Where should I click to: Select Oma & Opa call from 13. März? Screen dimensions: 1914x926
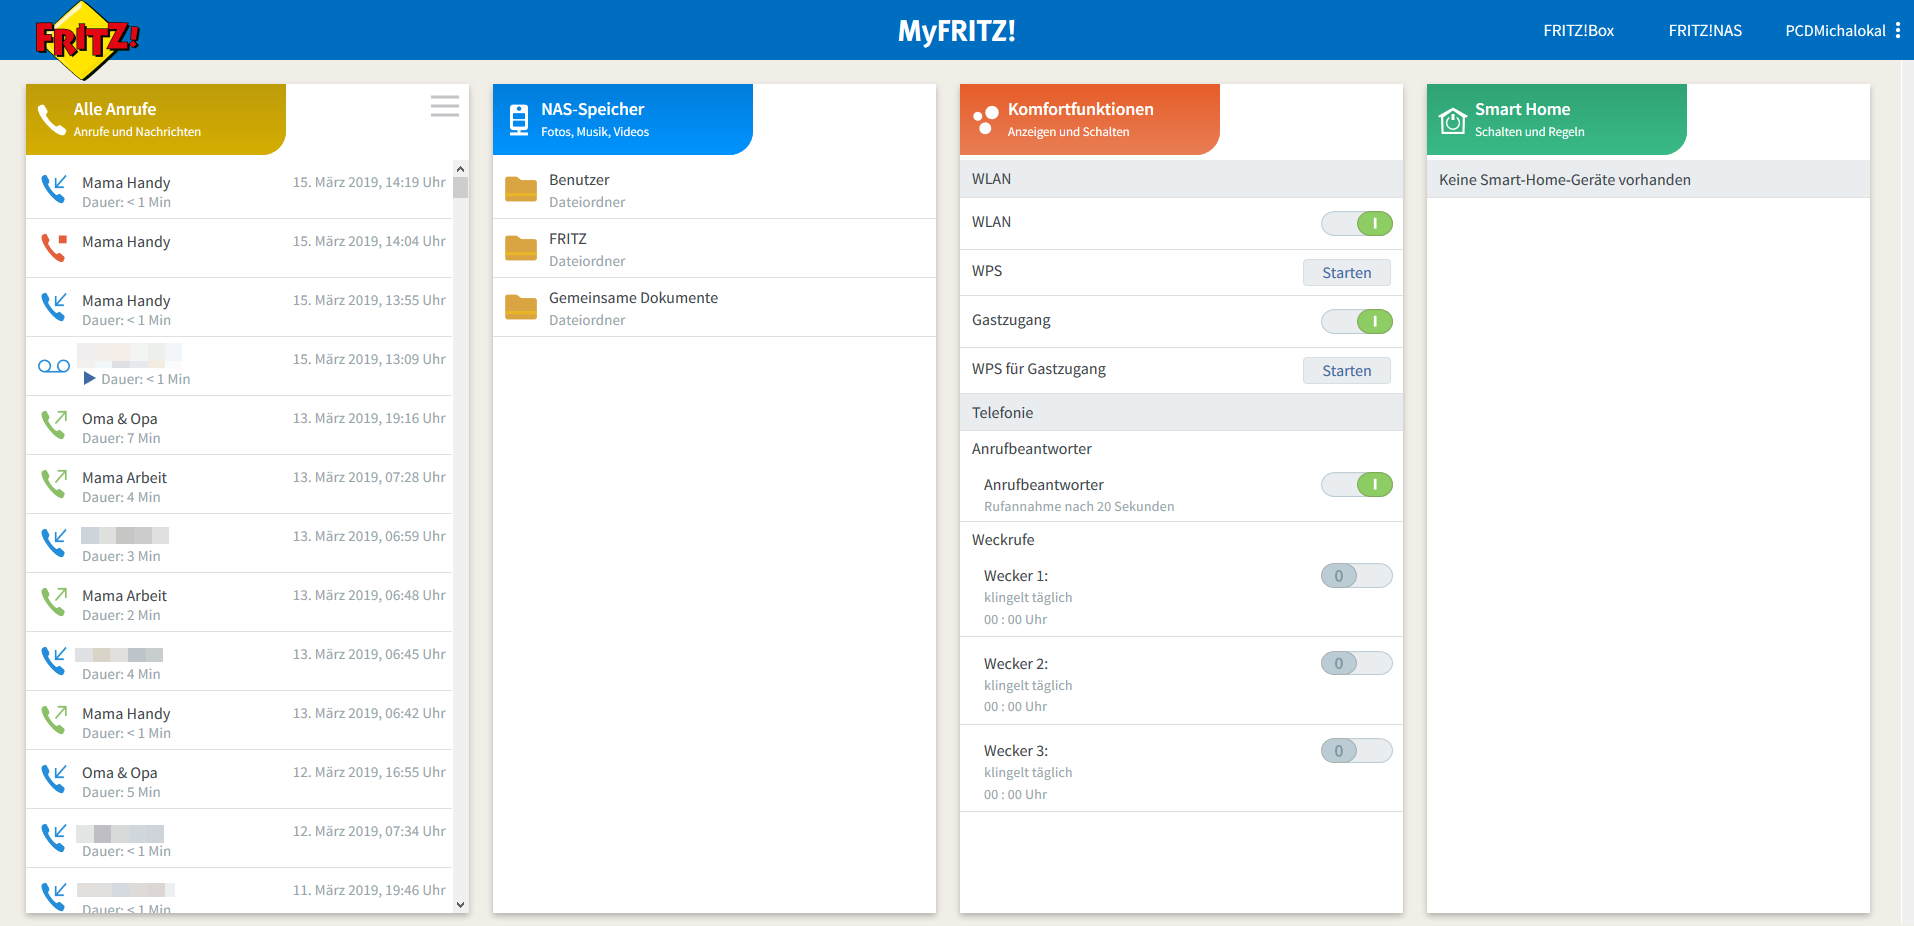click(x=240, y=425)
